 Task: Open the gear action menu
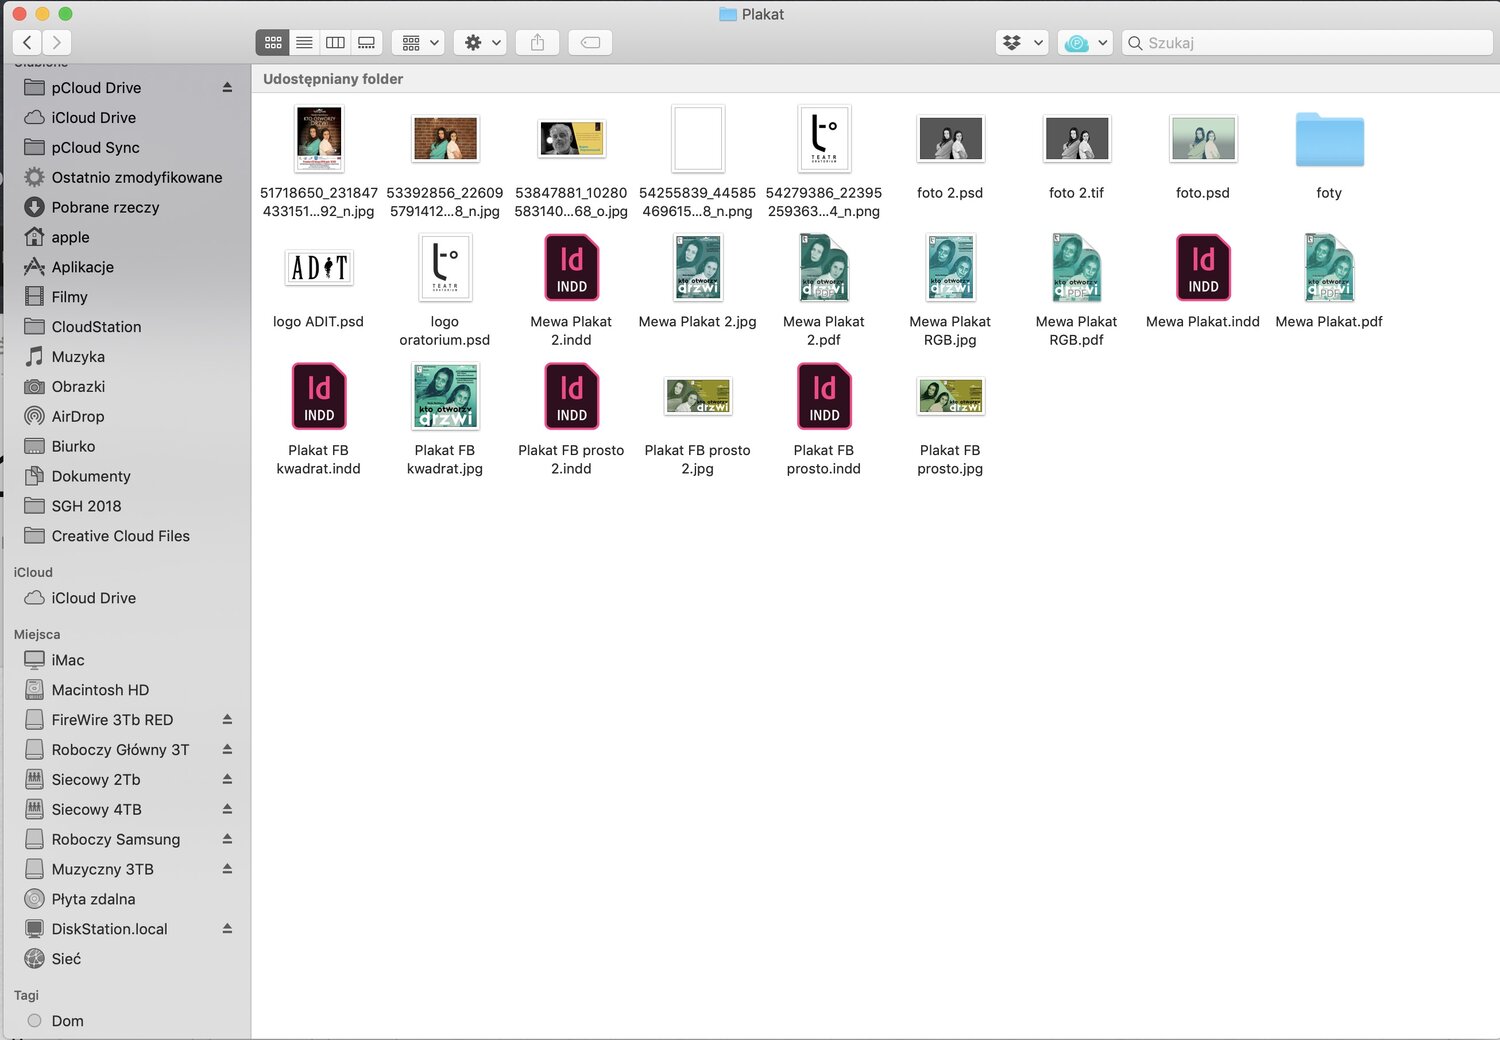click(481, 43)
